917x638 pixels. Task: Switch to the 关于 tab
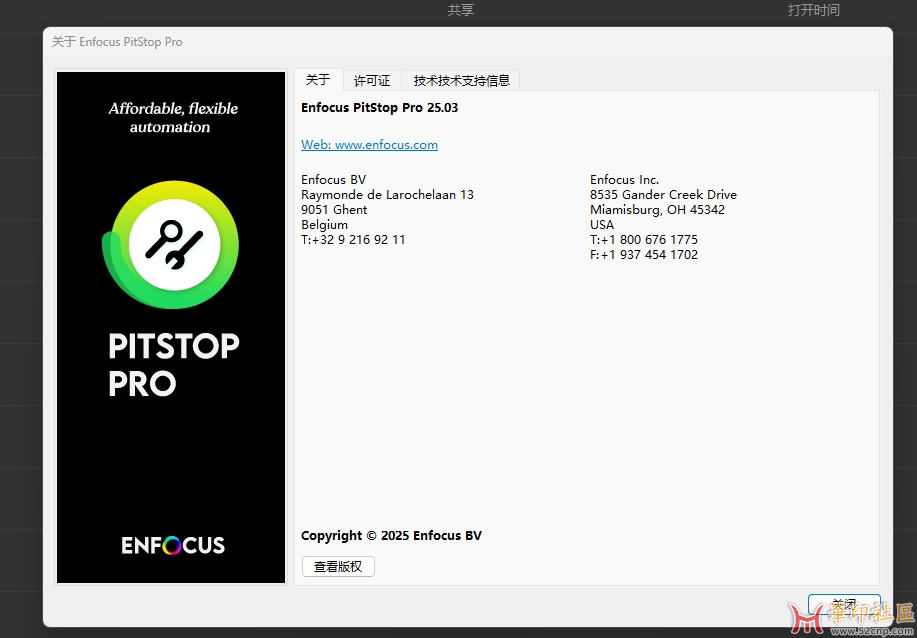pyautogui.click(x=318, y=80)
